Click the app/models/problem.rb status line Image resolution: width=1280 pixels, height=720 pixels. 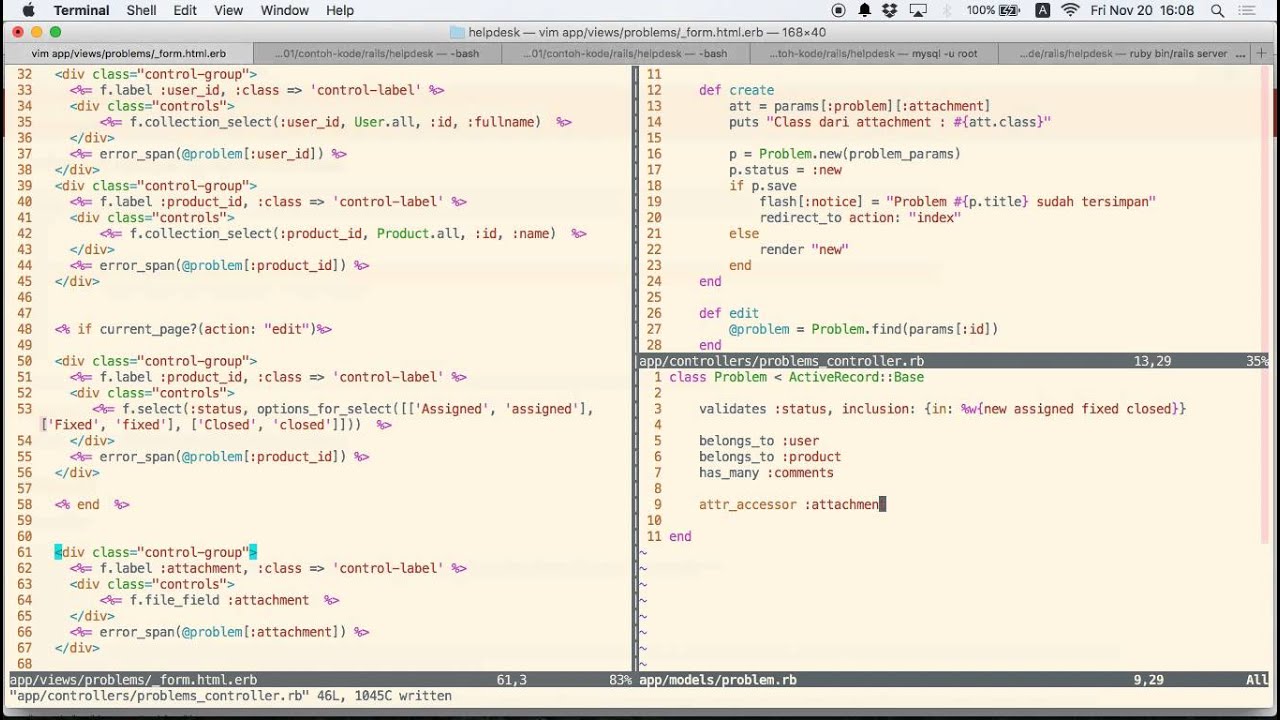pyautogui.click(x=954, y=680)
